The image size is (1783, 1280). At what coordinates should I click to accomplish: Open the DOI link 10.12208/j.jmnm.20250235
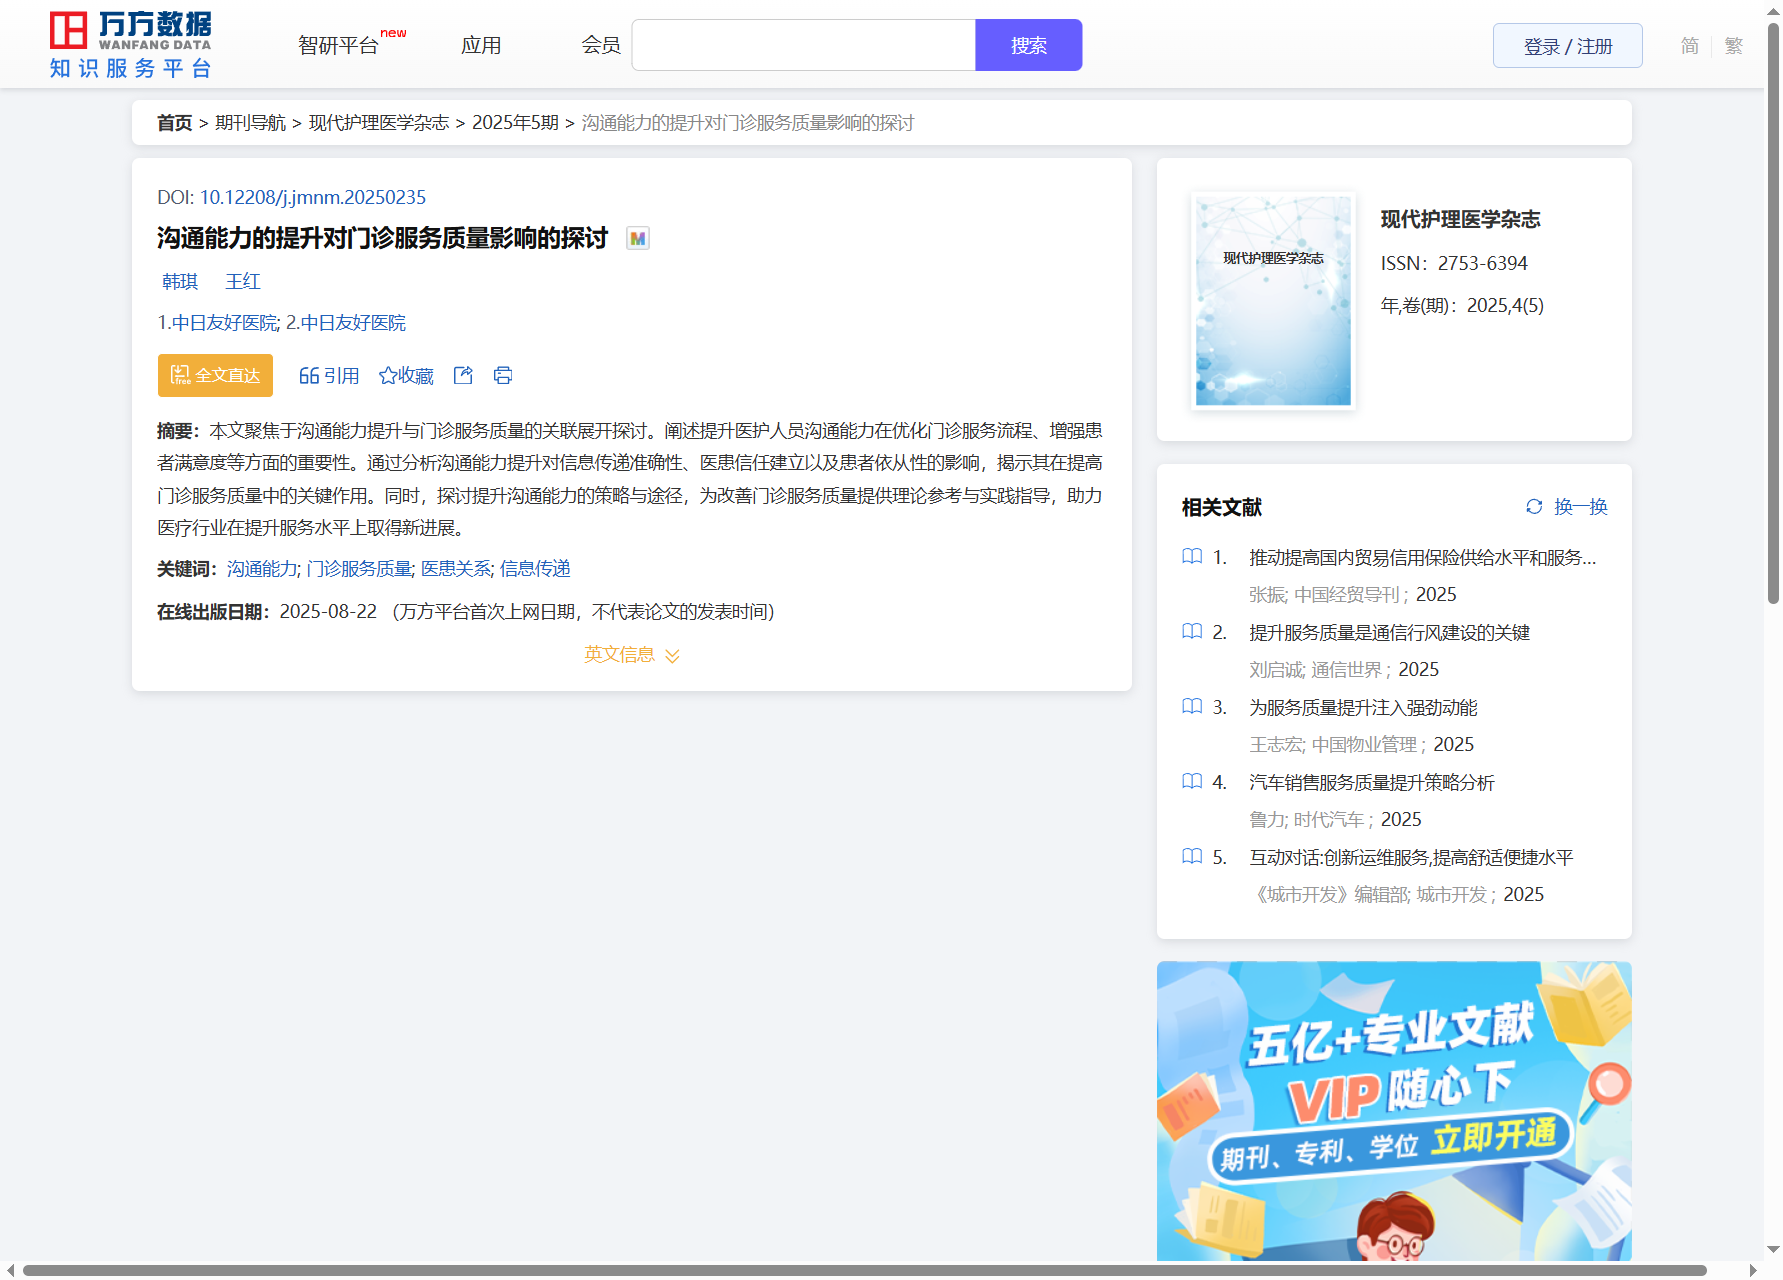click(312, 197)
